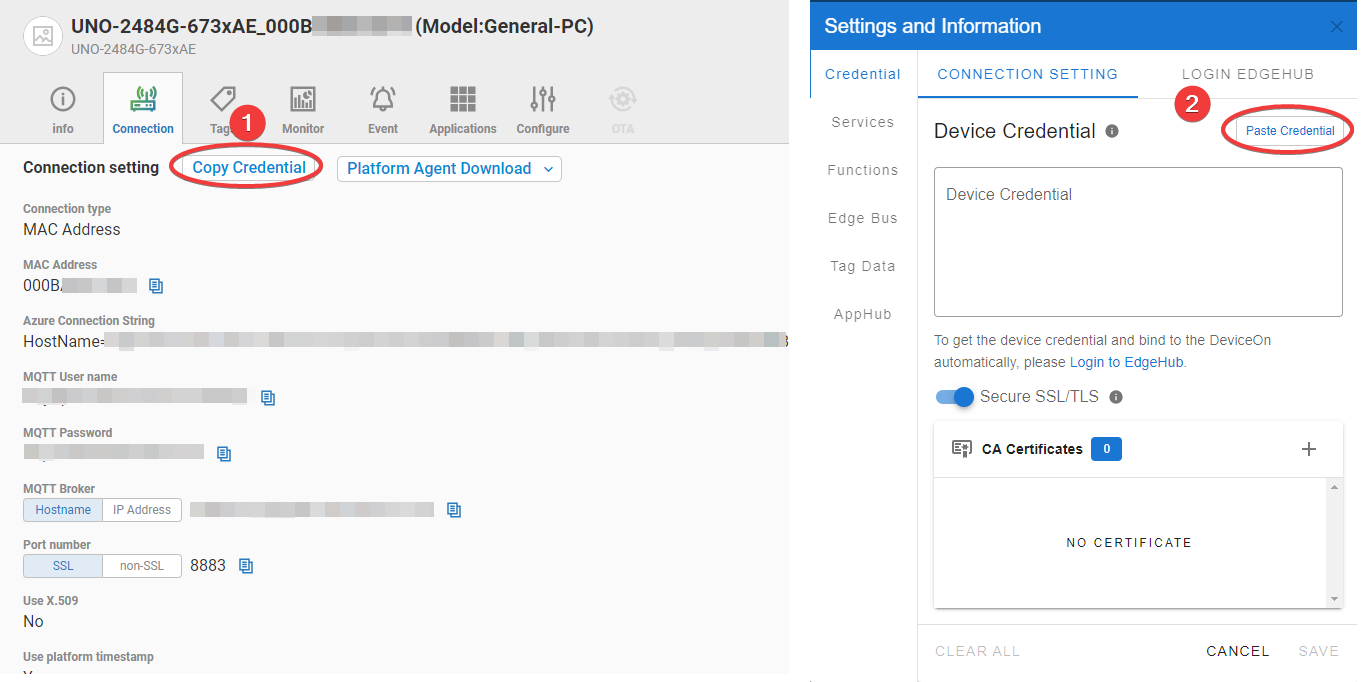Copy the port number 8883 icon

[x=246, y=566]
